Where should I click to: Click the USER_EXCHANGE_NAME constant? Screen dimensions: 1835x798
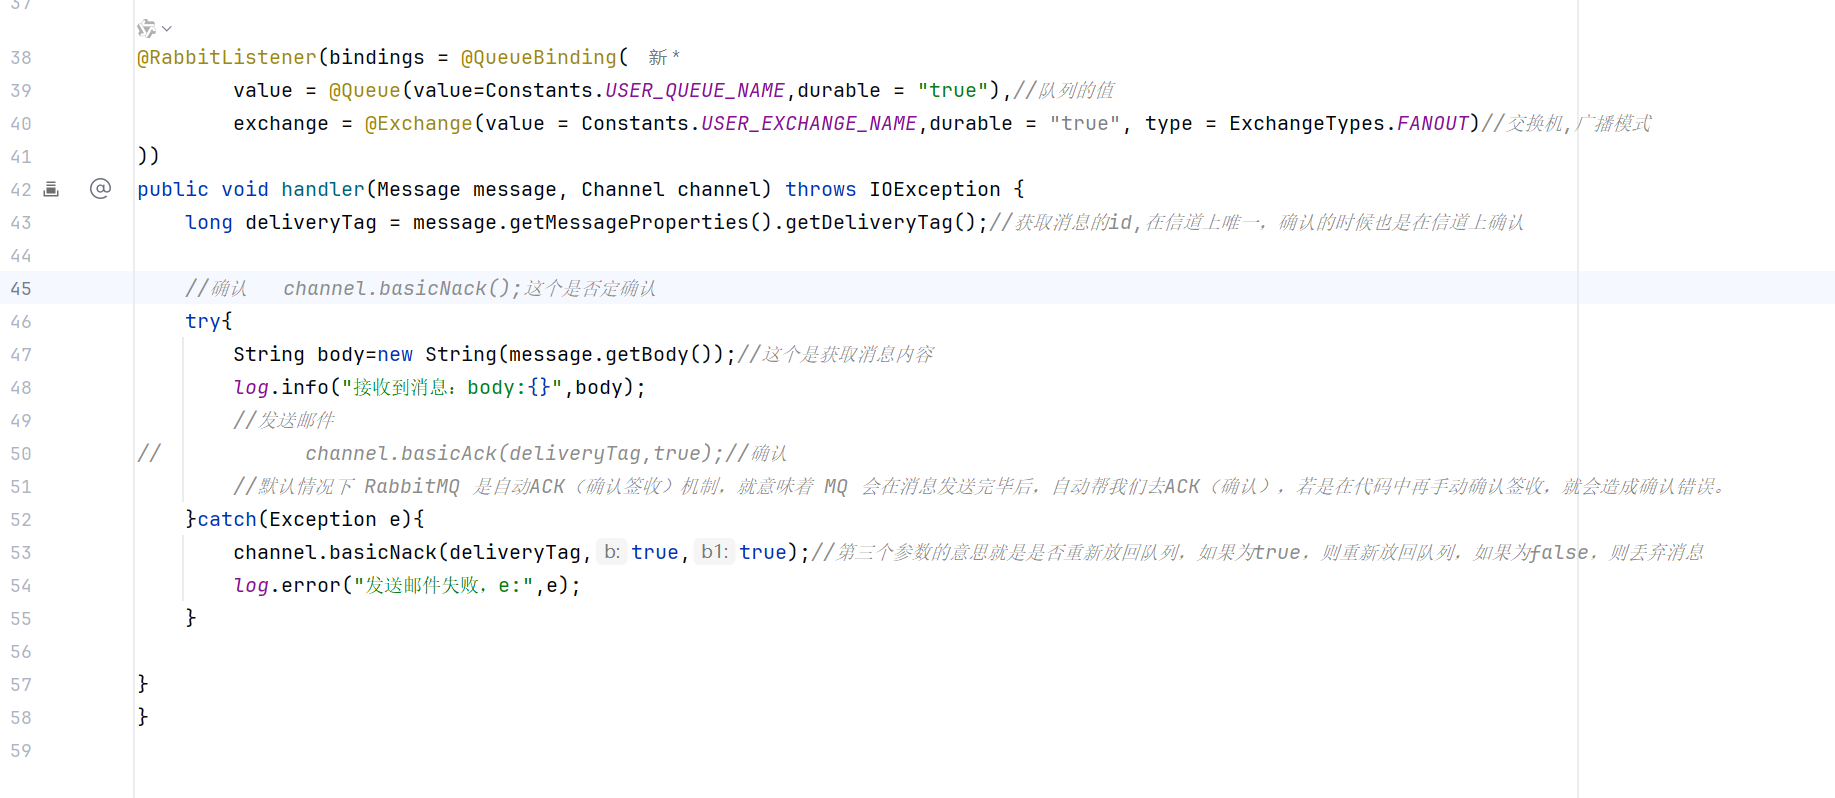(x=809, y=123)
